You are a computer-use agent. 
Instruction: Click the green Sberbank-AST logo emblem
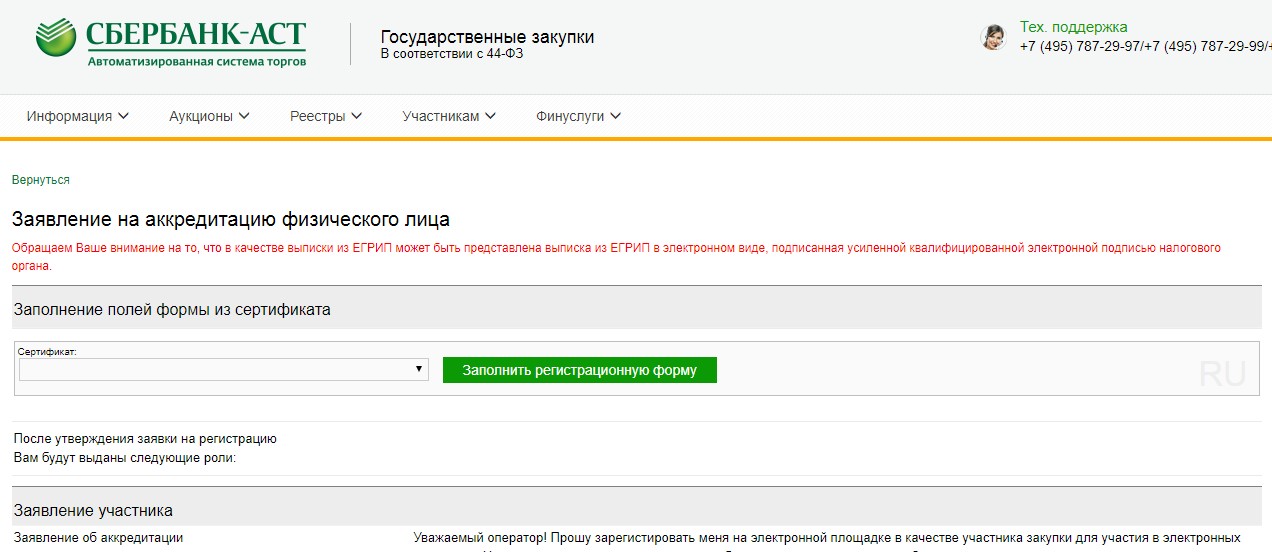57,39
